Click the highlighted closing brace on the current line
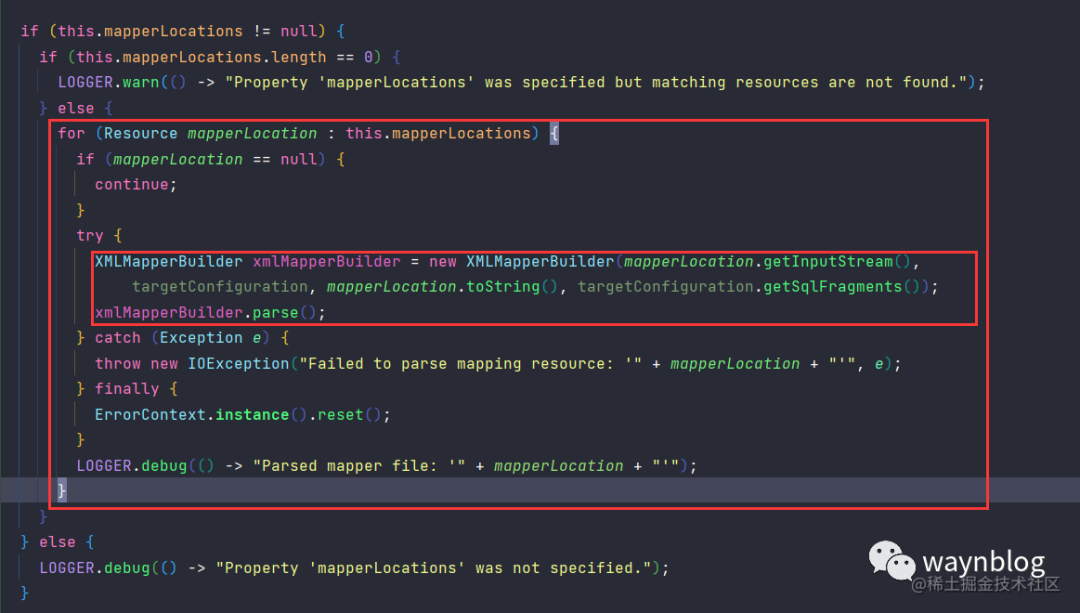This screenshot has width=1080, height=613. 62,490
